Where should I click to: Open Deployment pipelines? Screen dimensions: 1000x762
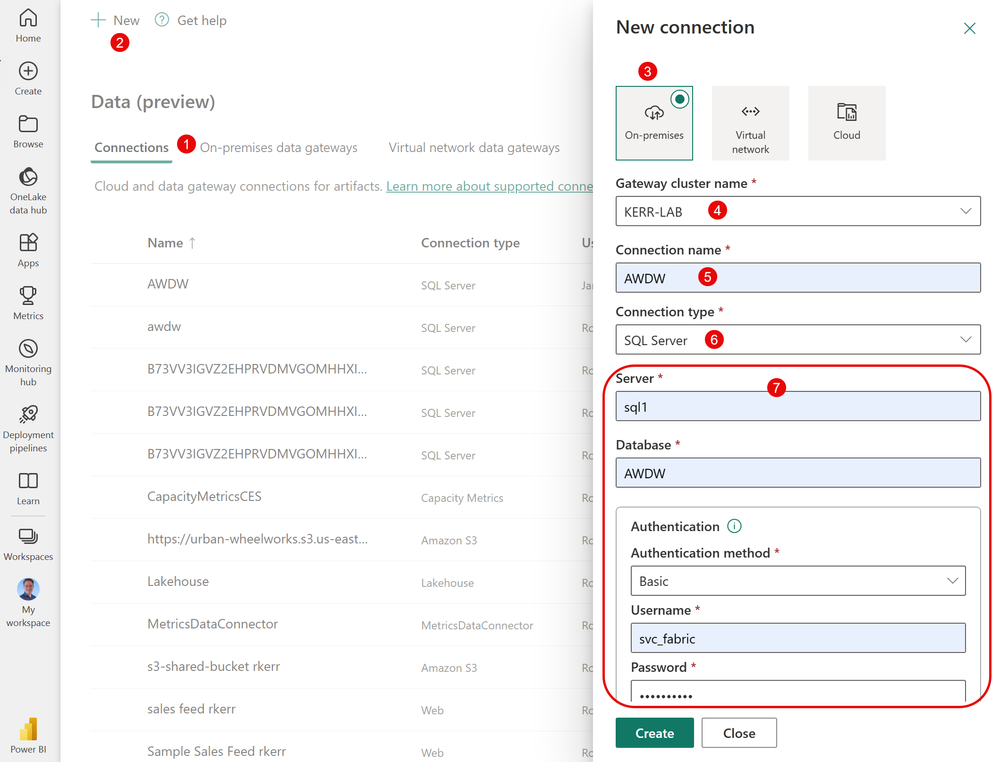click(28, 422)
